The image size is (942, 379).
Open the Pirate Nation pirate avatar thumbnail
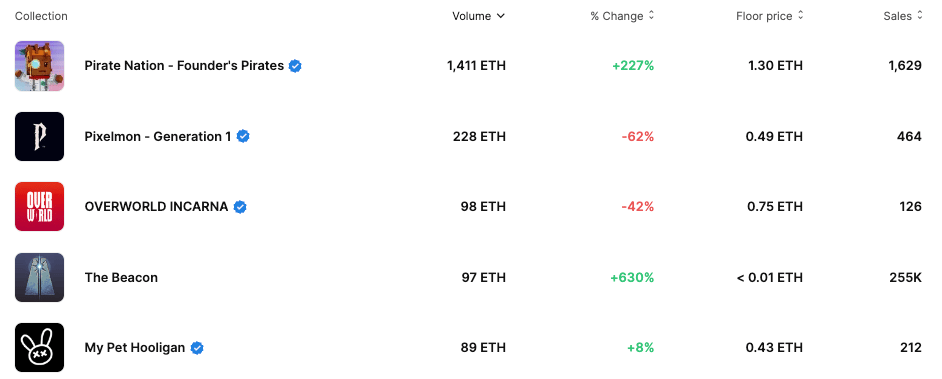tap(39, 66)
